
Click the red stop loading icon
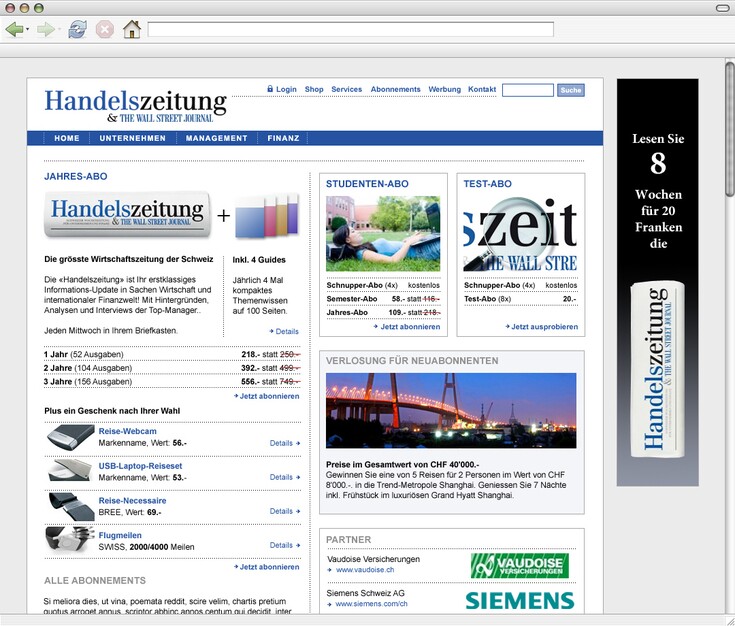pyautogui.click(x=105, y=30)
